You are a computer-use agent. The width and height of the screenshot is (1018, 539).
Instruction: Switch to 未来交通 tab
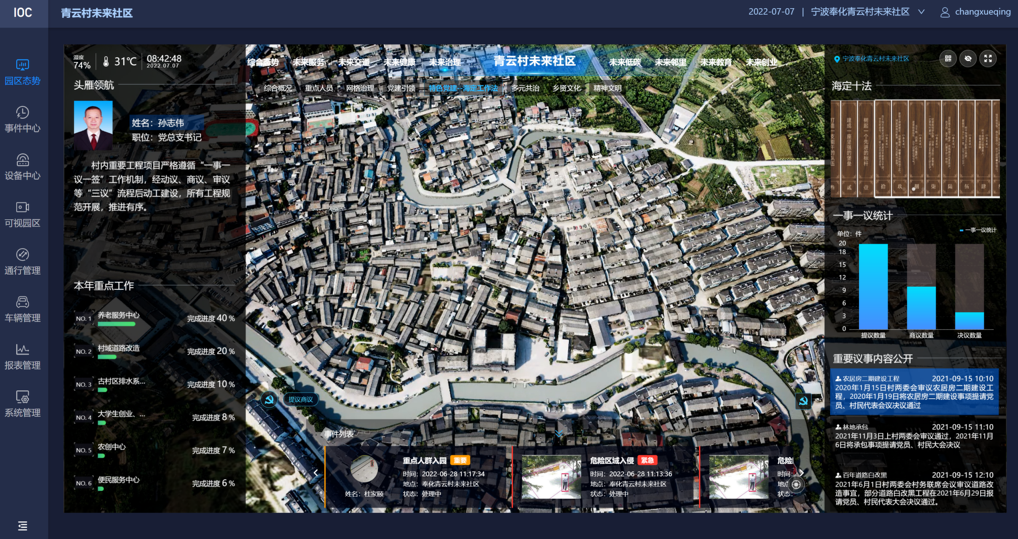coord(354,62)
